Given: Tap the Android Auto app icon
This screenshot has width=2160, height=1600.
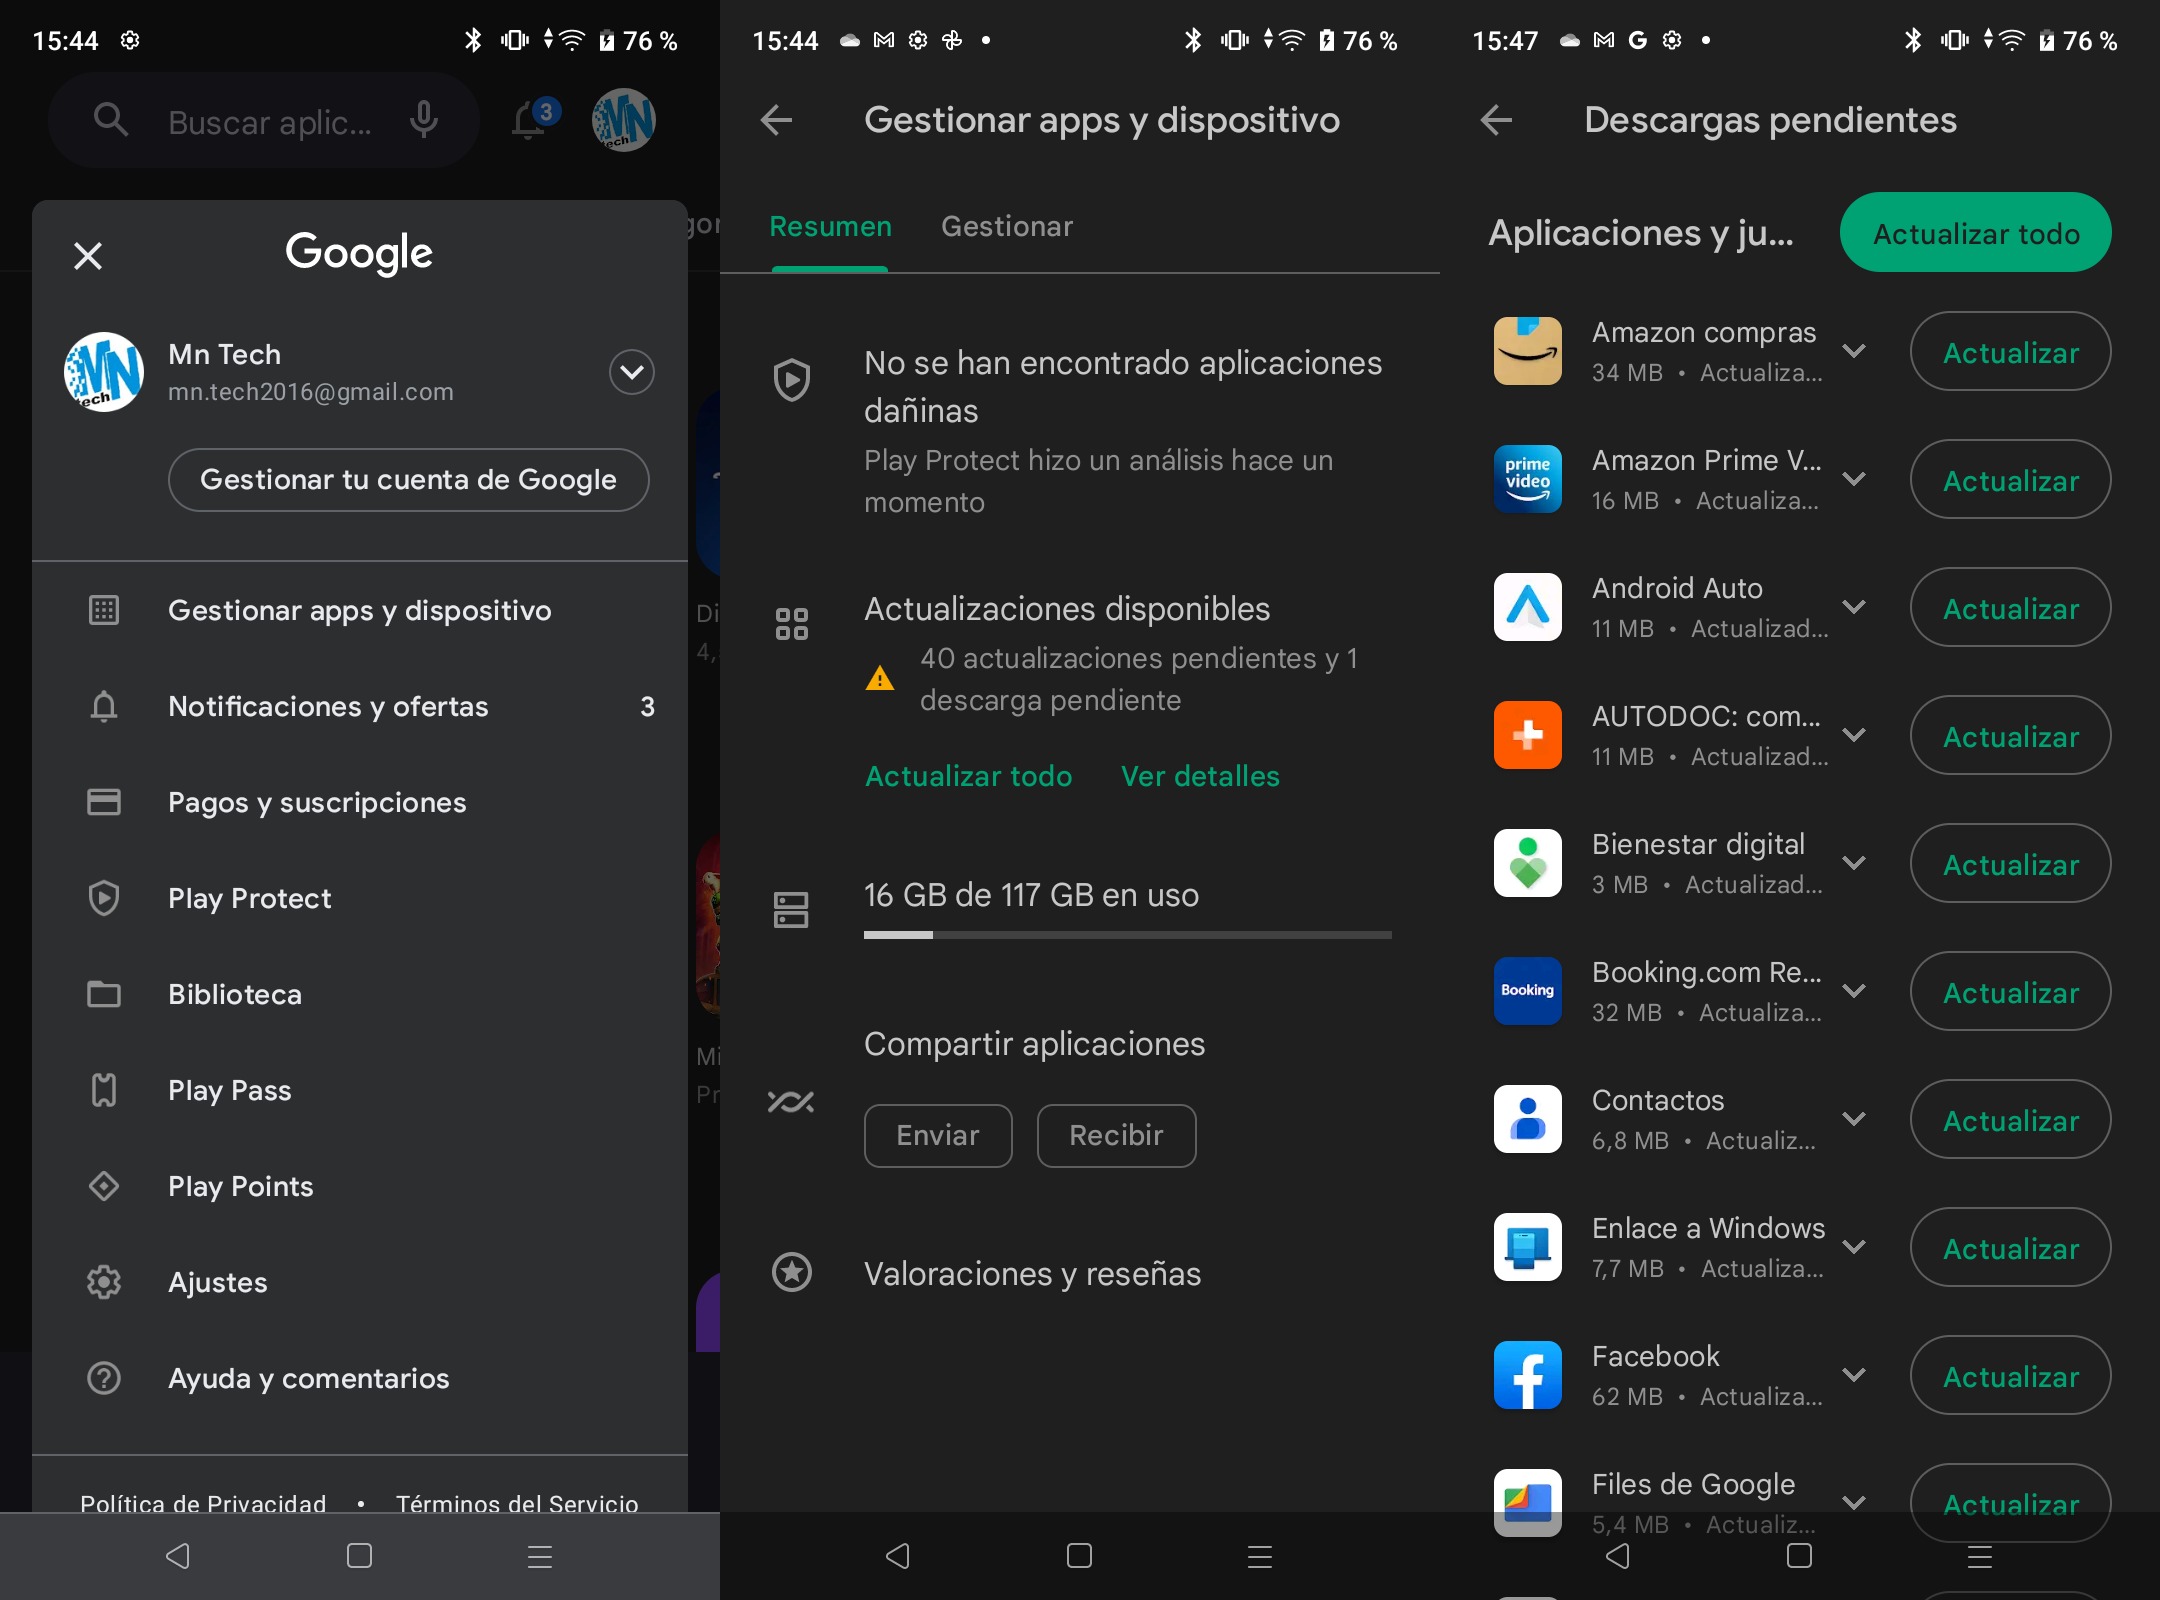Looking at the screenshot, I should pos(1528,605).
